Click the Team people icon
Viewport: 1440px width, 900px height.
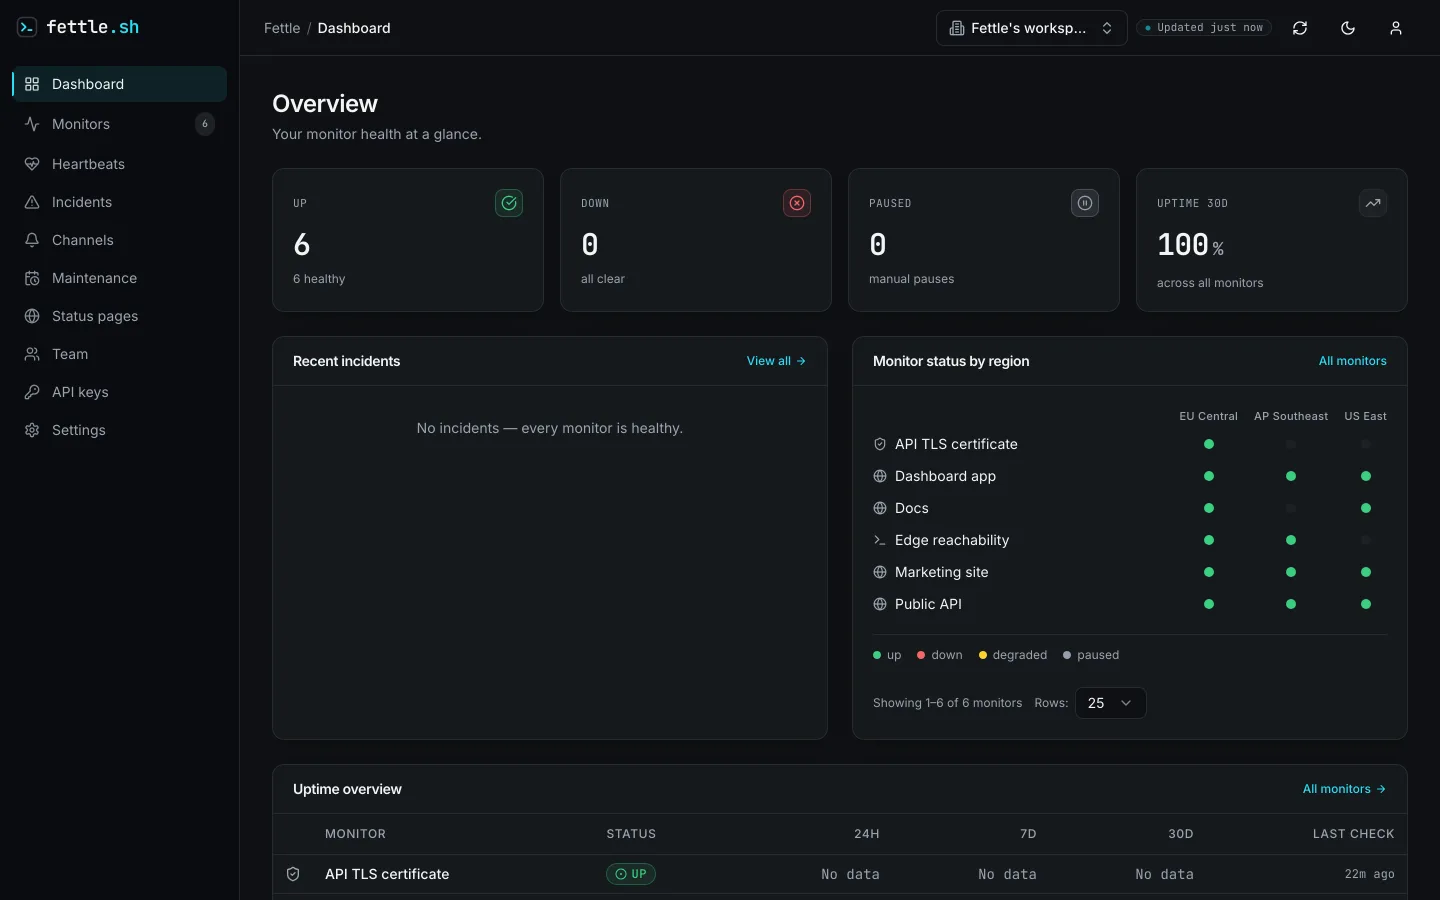[32, 354]
